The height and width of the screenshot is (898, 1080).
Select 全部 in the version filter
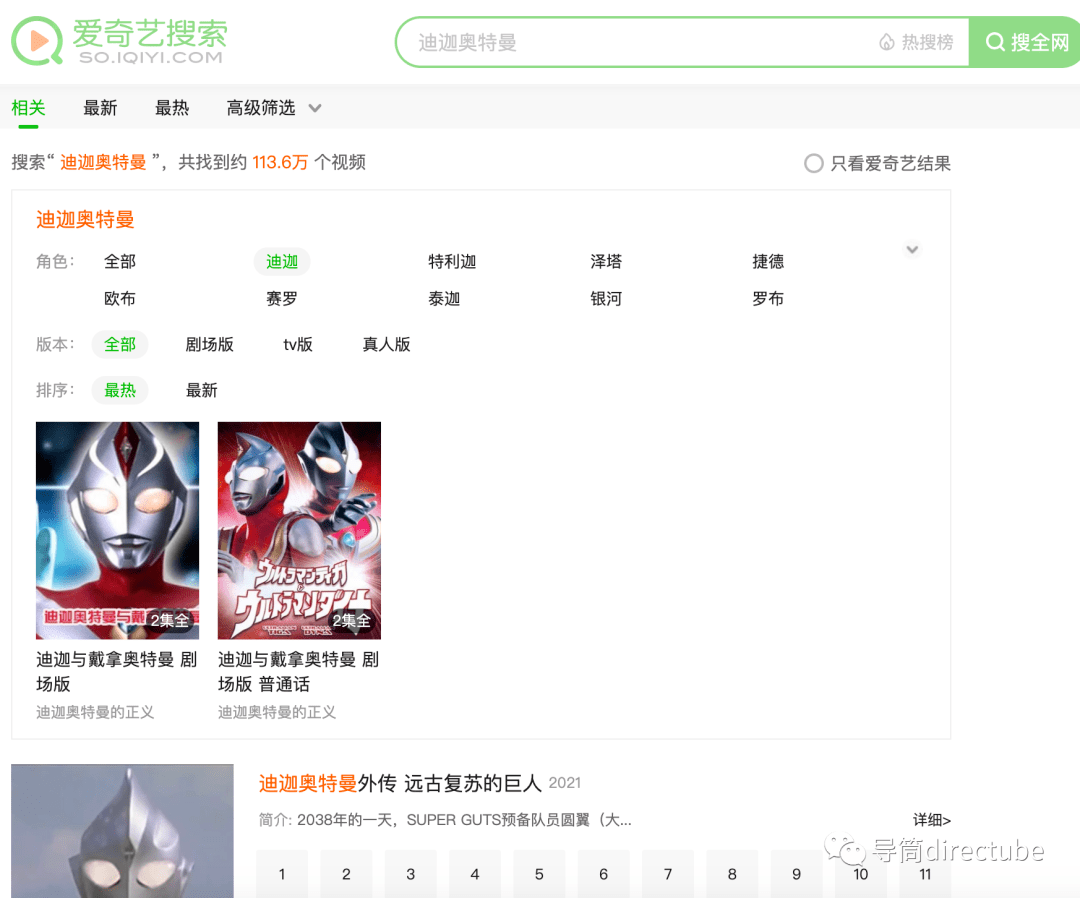(120, 344)
